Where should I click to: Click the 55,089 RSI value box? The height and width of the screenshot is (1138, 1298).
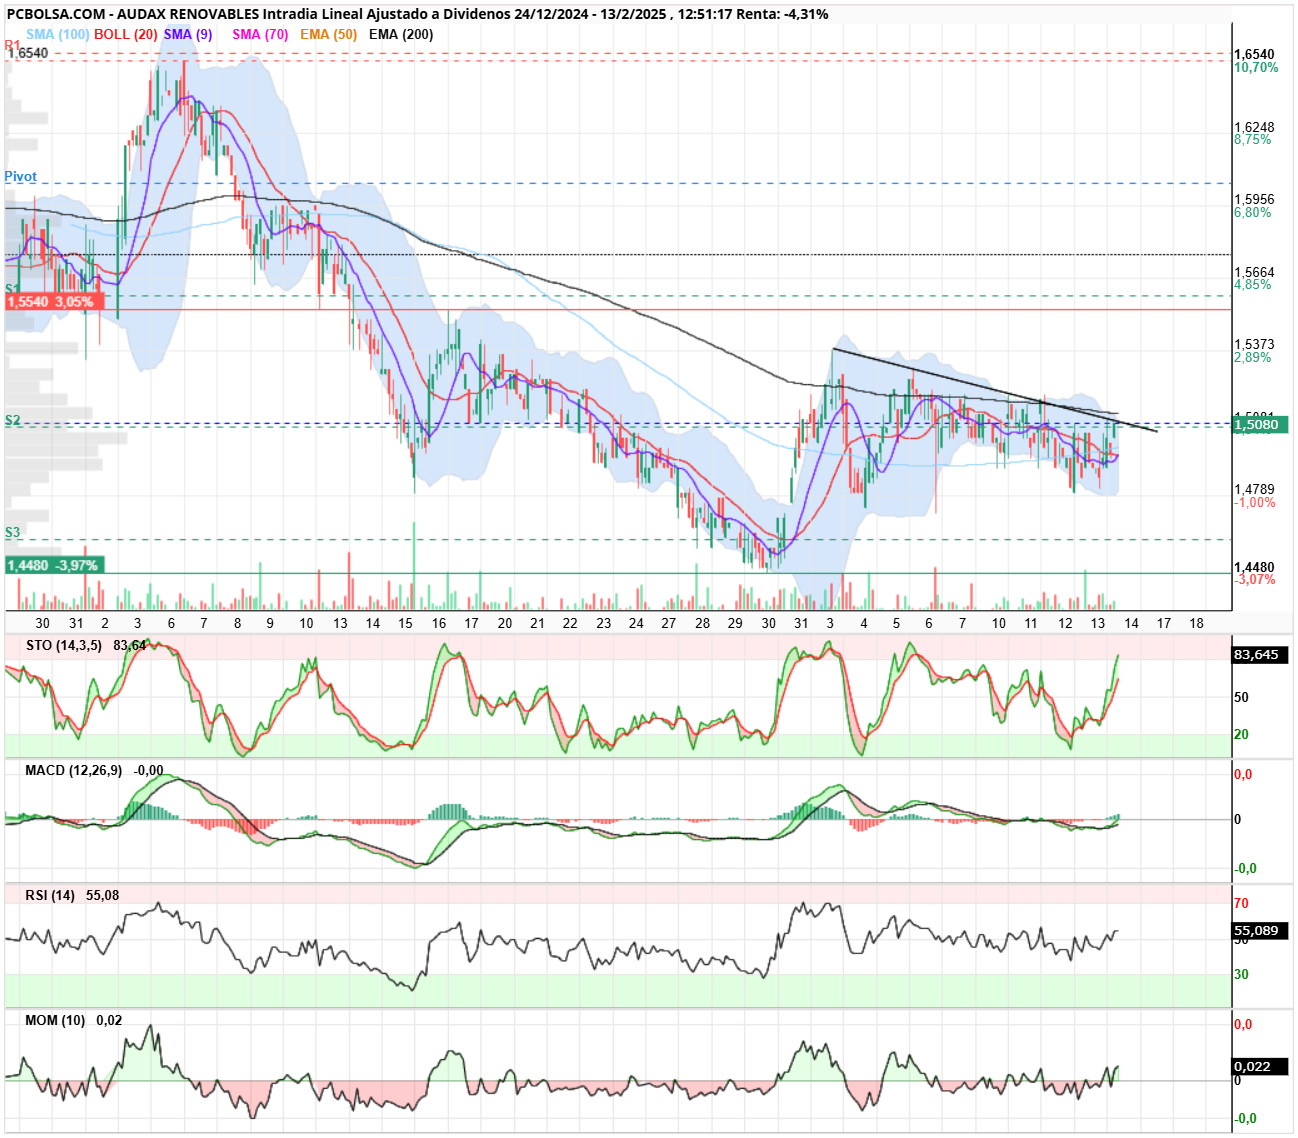tap(1261, 931)
